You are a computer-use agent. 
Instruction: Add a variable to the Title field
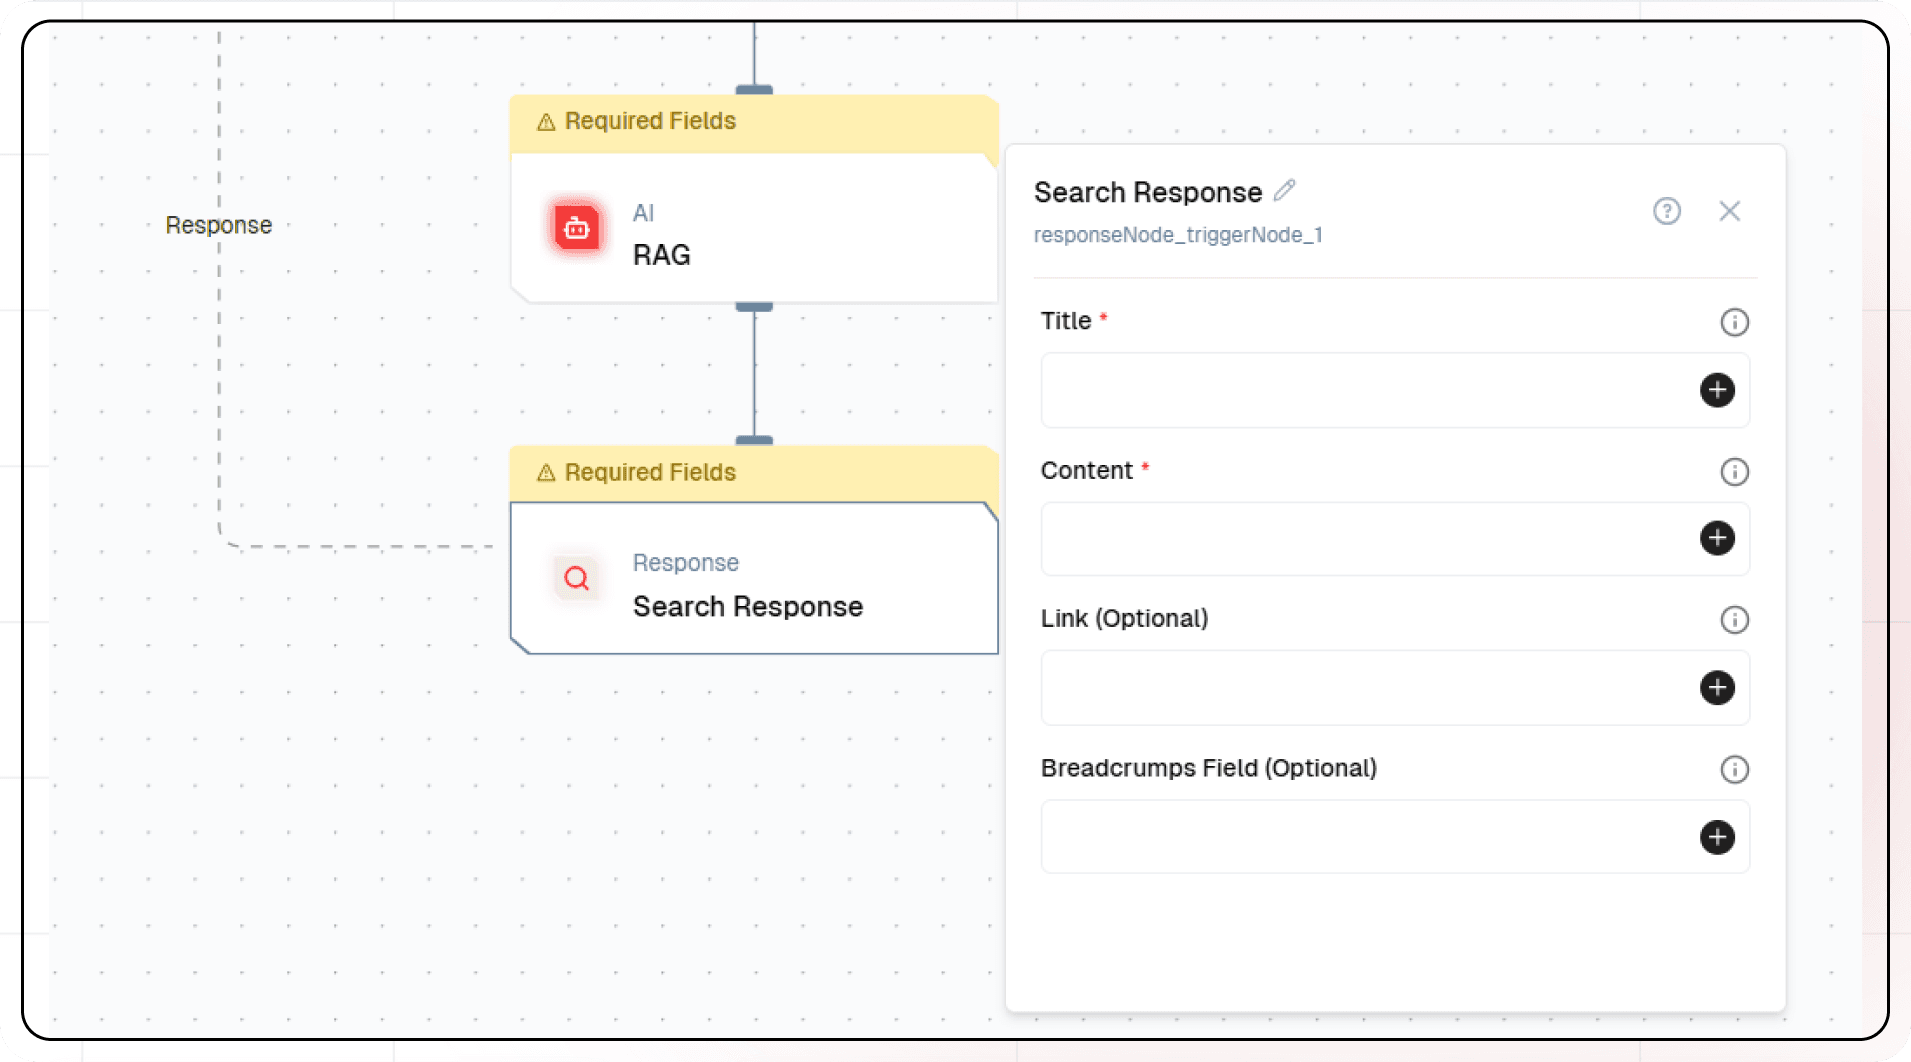pyautogui.click(x=1717, y=390)
